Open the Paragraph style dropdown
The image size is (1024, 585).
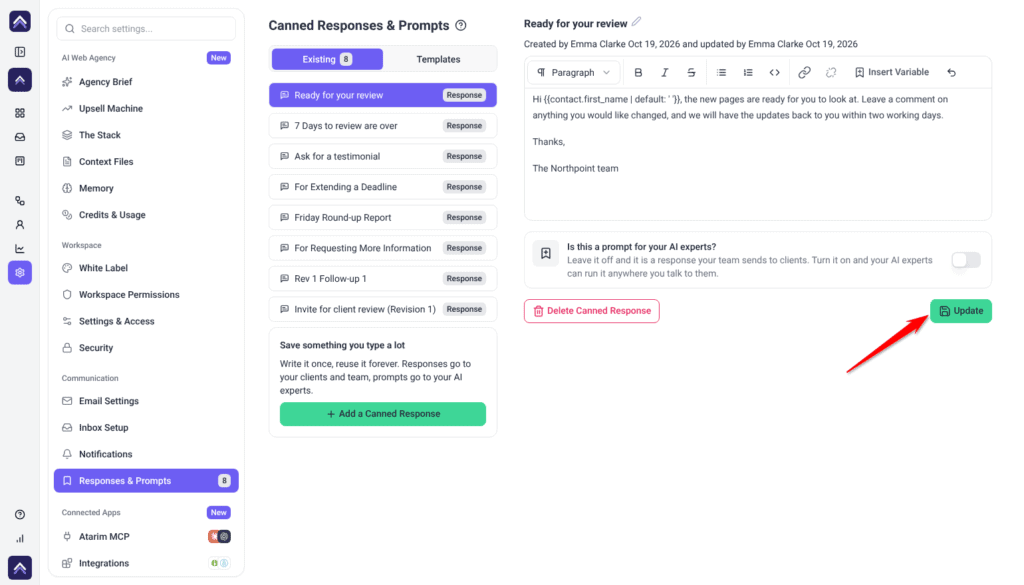point(573,72)
